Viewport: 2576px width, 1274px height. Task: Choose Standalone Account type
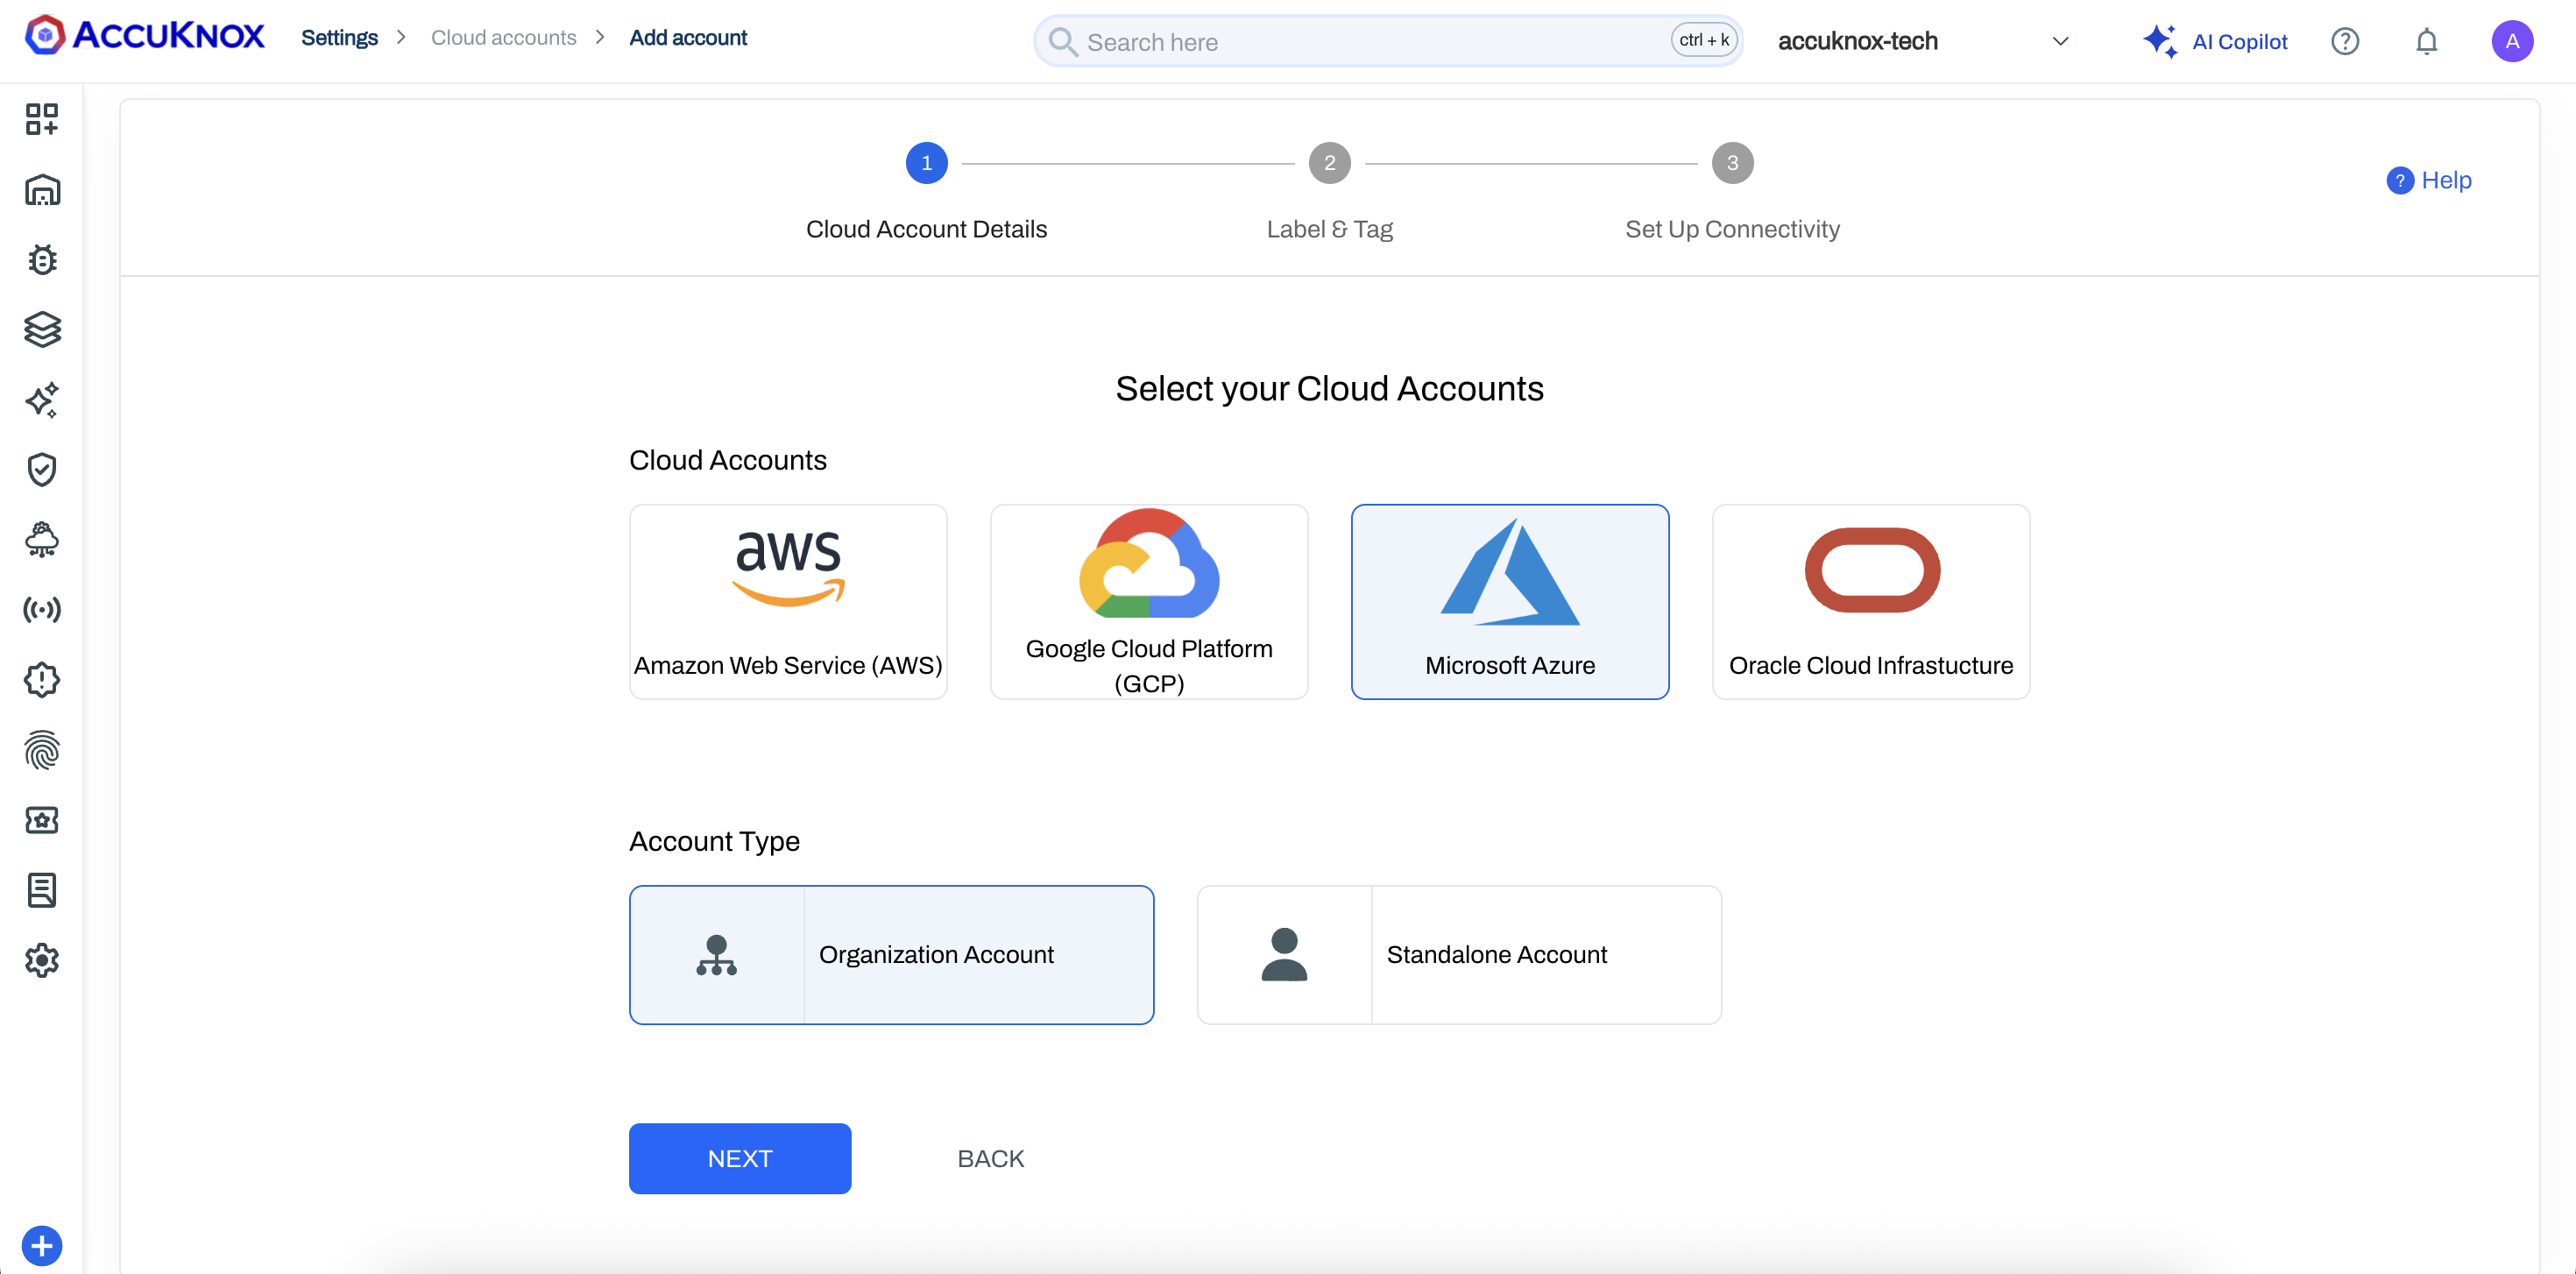[x=1459, y=954]
